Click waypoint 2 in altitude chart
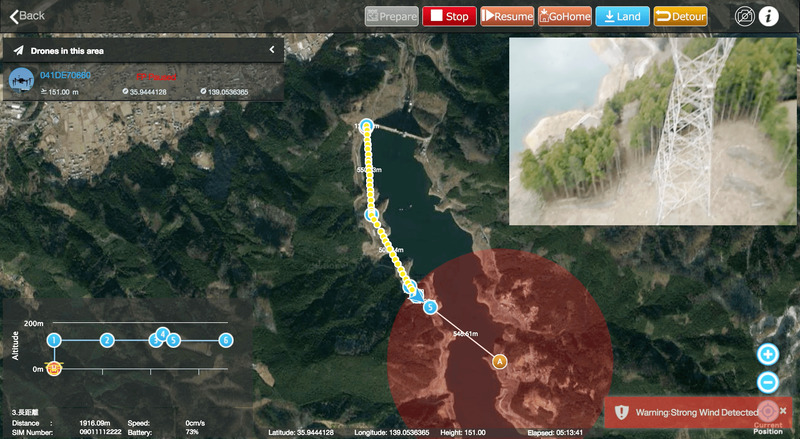This screenshot has height=439, width=800. click(x=106, y=340)
